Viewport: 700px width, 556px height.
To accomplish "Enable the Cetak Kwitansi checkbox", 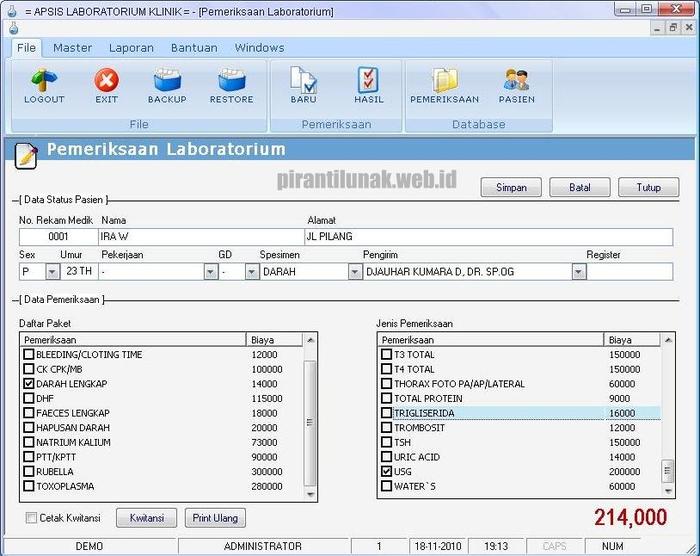I will click(32, 518).
